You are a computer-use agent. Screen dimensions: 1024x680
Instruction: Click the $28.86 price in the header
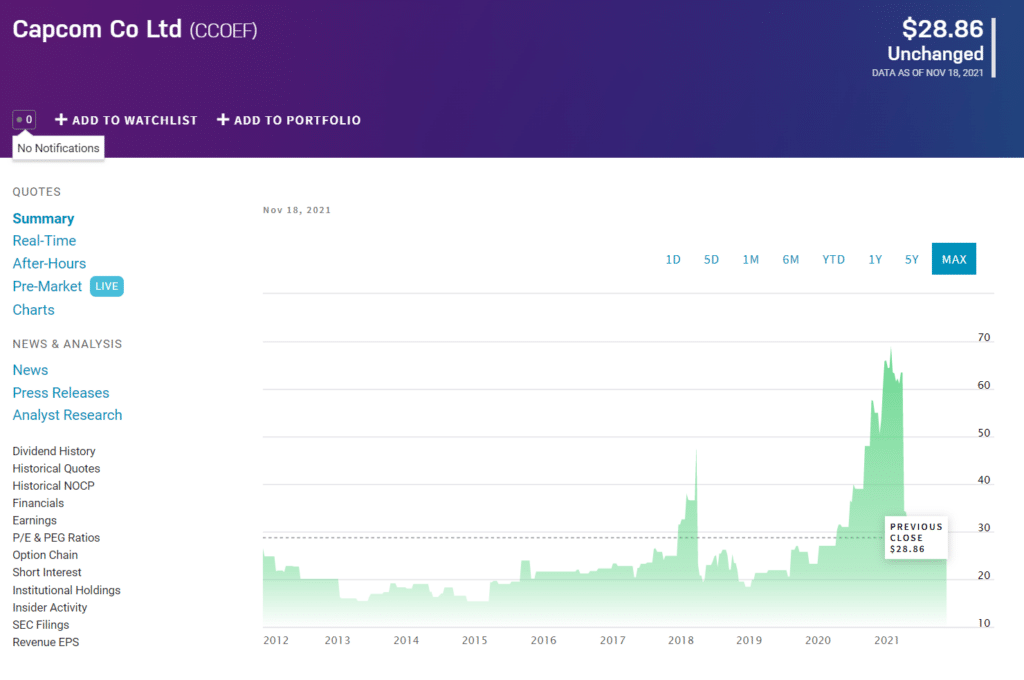tap(942, 29)
